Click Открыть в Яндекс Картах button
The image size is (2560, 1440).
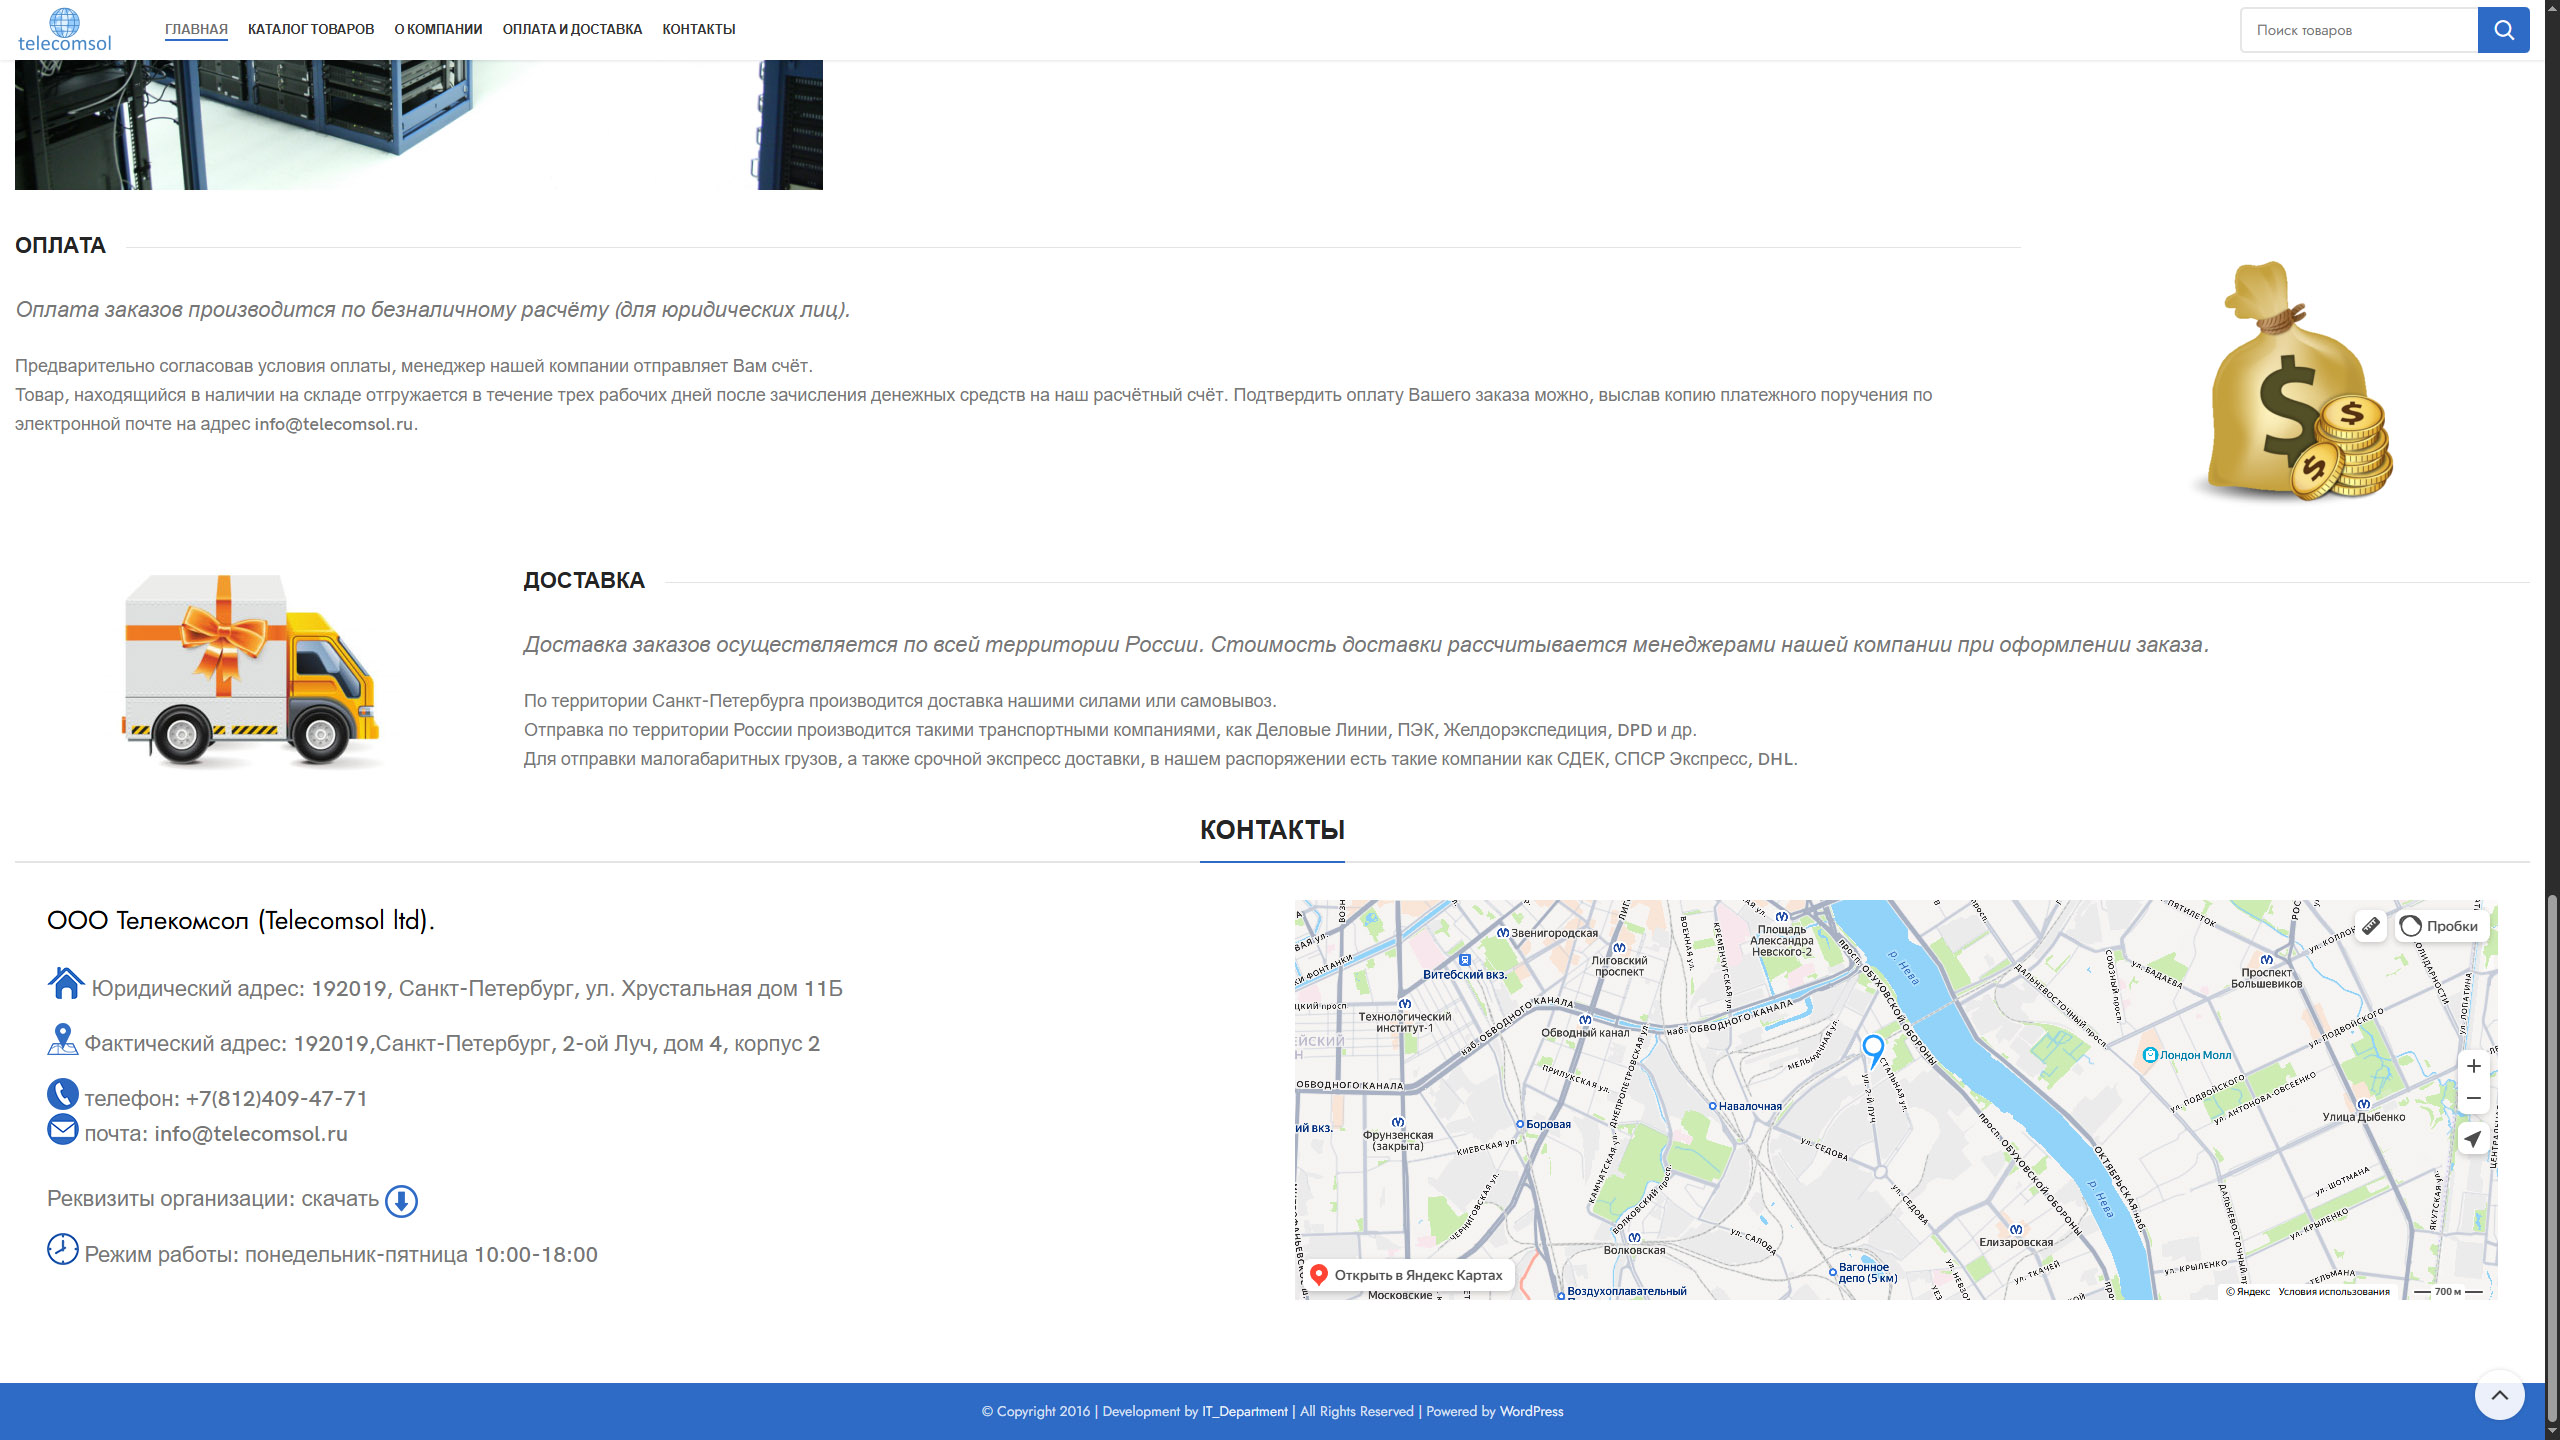click(1408, 1275)
